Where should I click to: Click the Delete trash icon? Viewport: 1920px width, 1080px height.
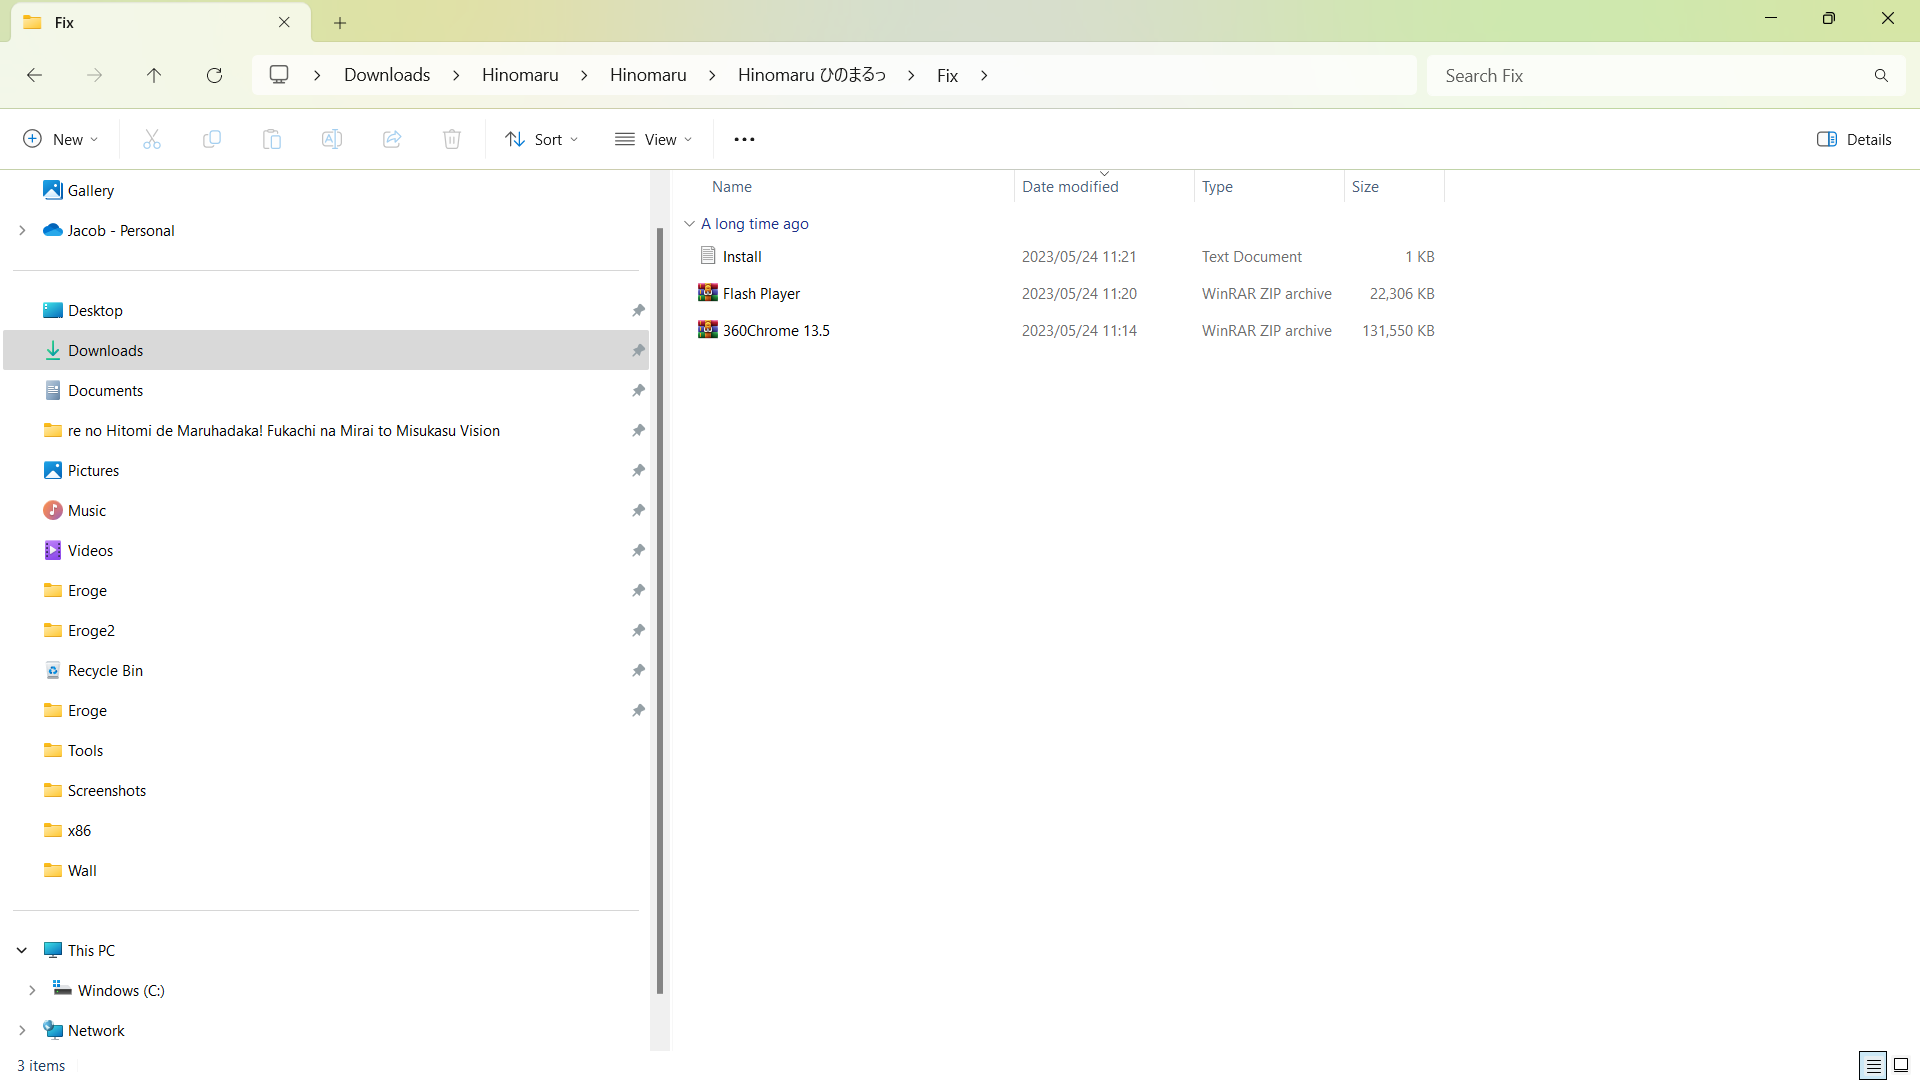[452, 139]
